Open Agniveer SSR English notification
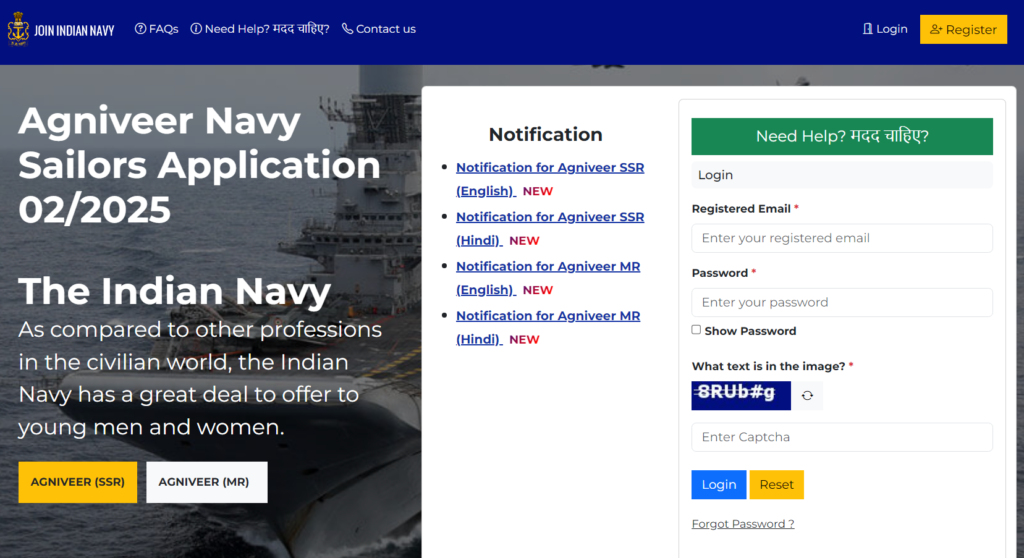The width and height of the screenshot is (1024, 558). click(550, 179)
